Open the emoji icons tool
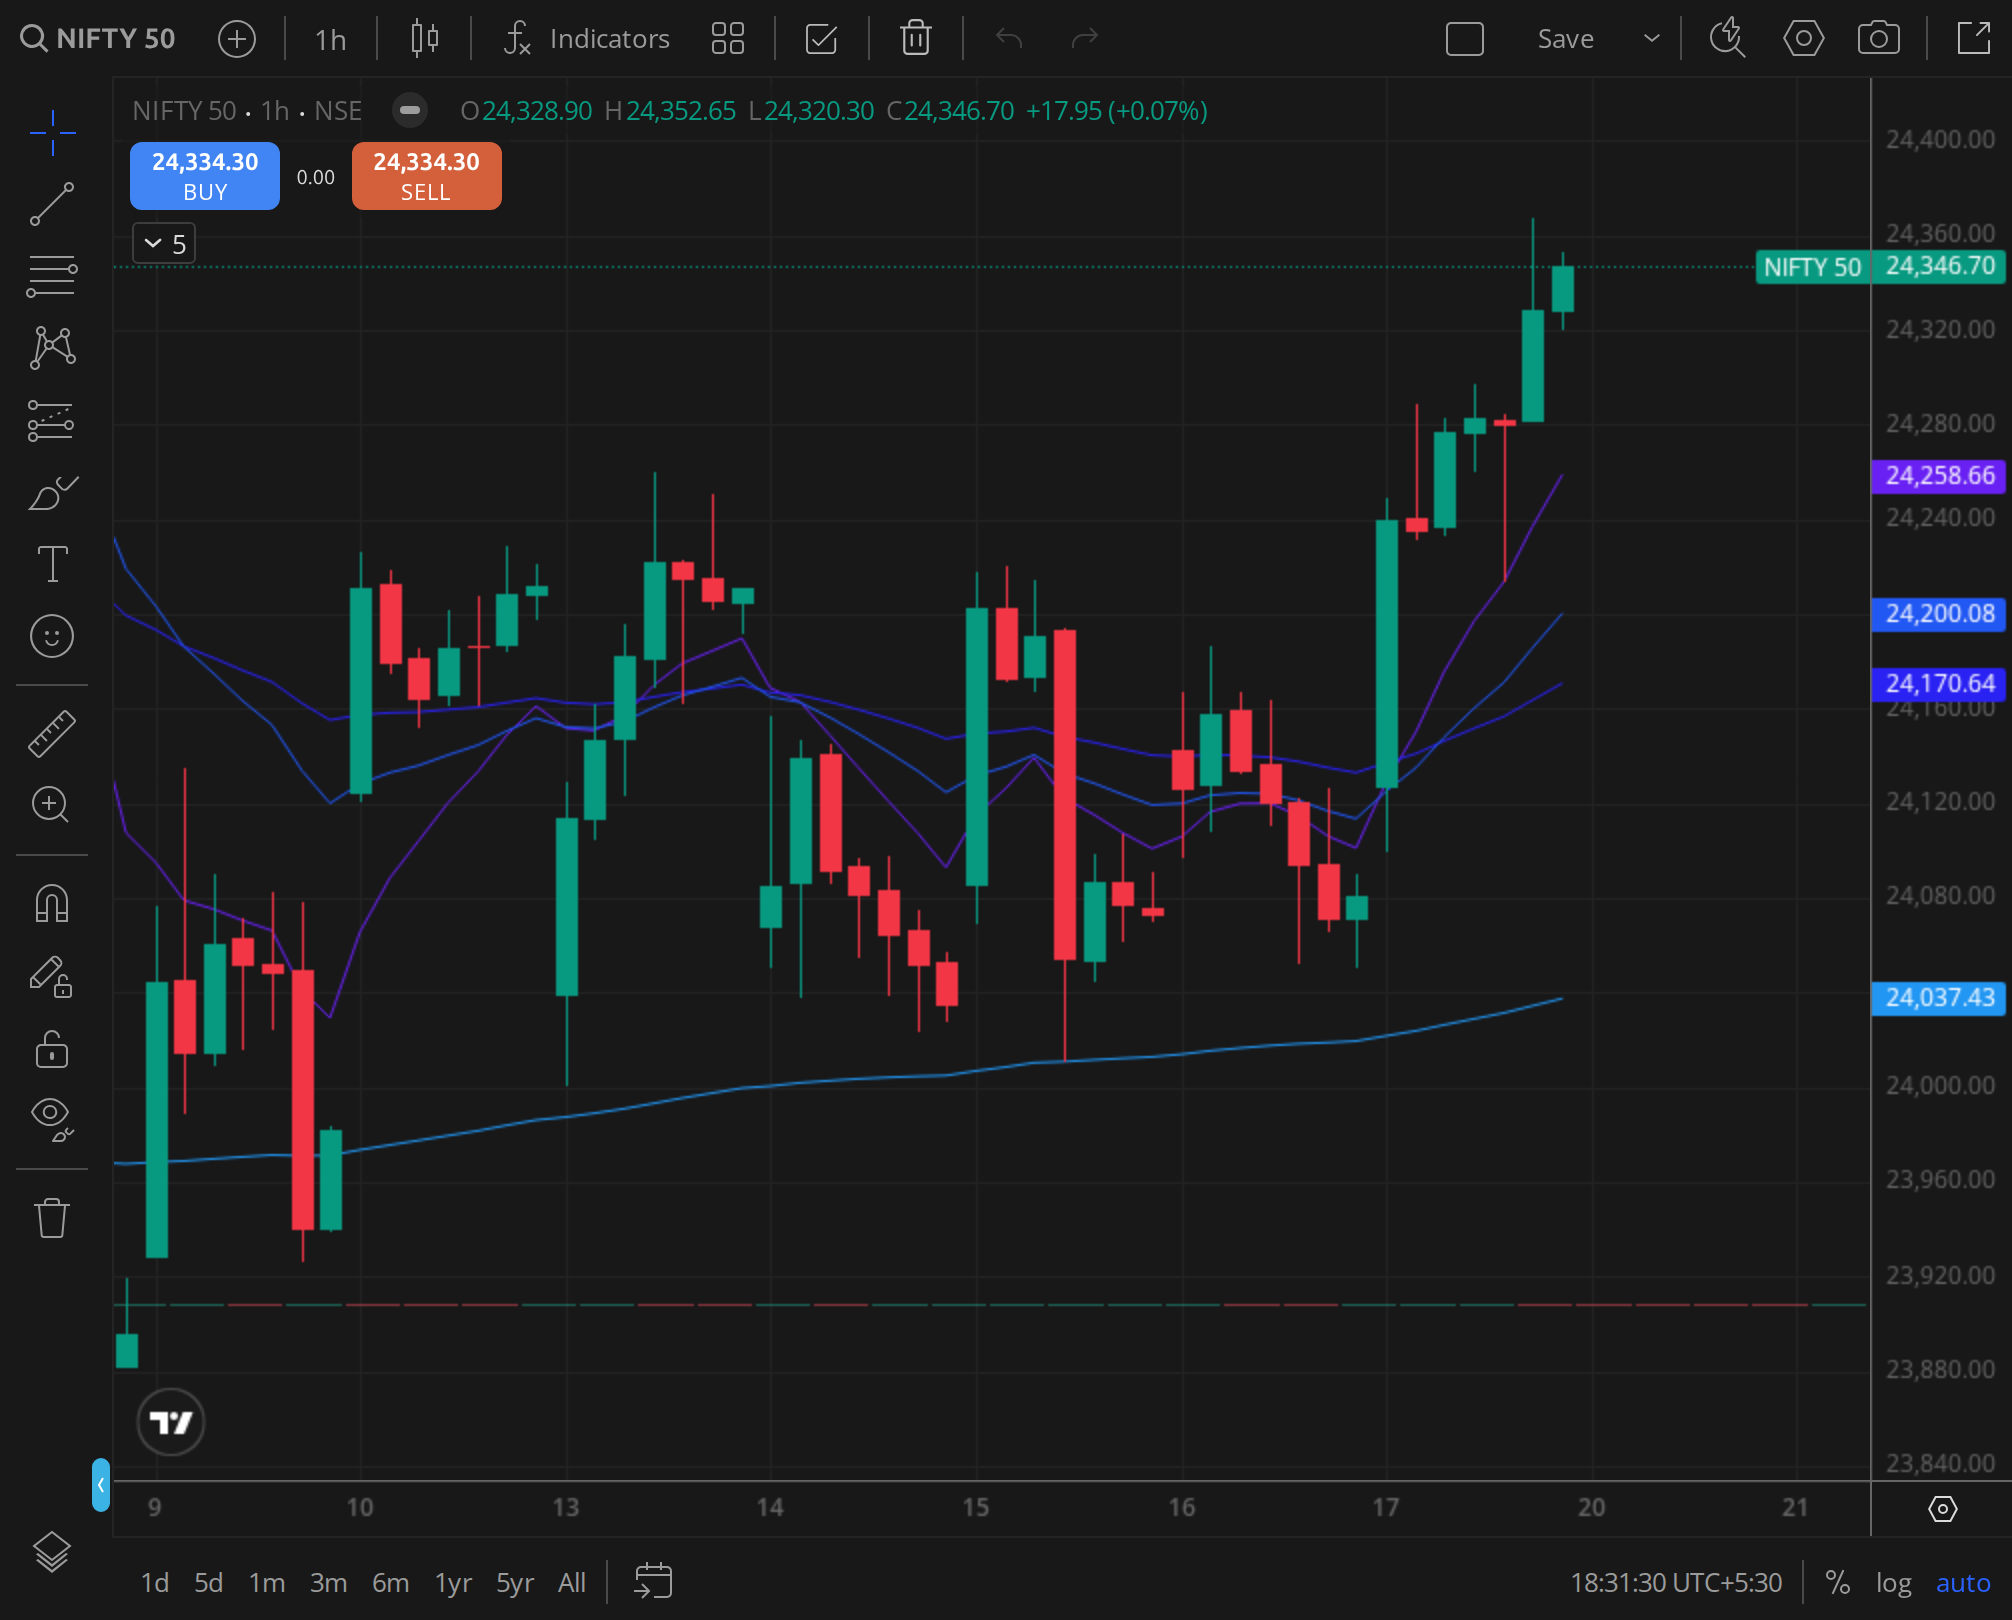Viewport: 2012px width, 1620px height. 52,636
